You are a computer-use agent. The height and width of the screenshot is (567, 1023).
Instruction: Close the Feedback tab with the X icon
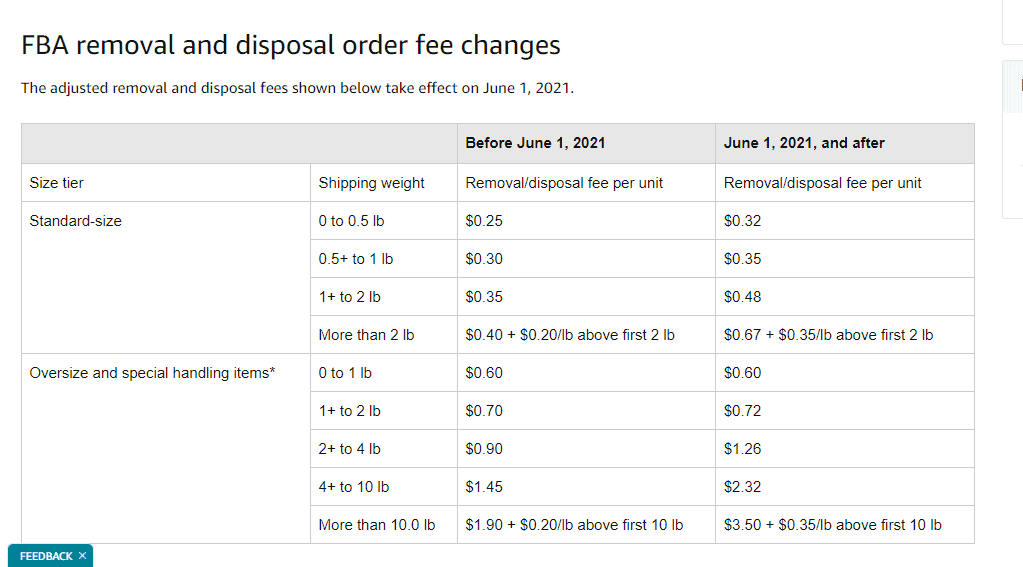82,556
